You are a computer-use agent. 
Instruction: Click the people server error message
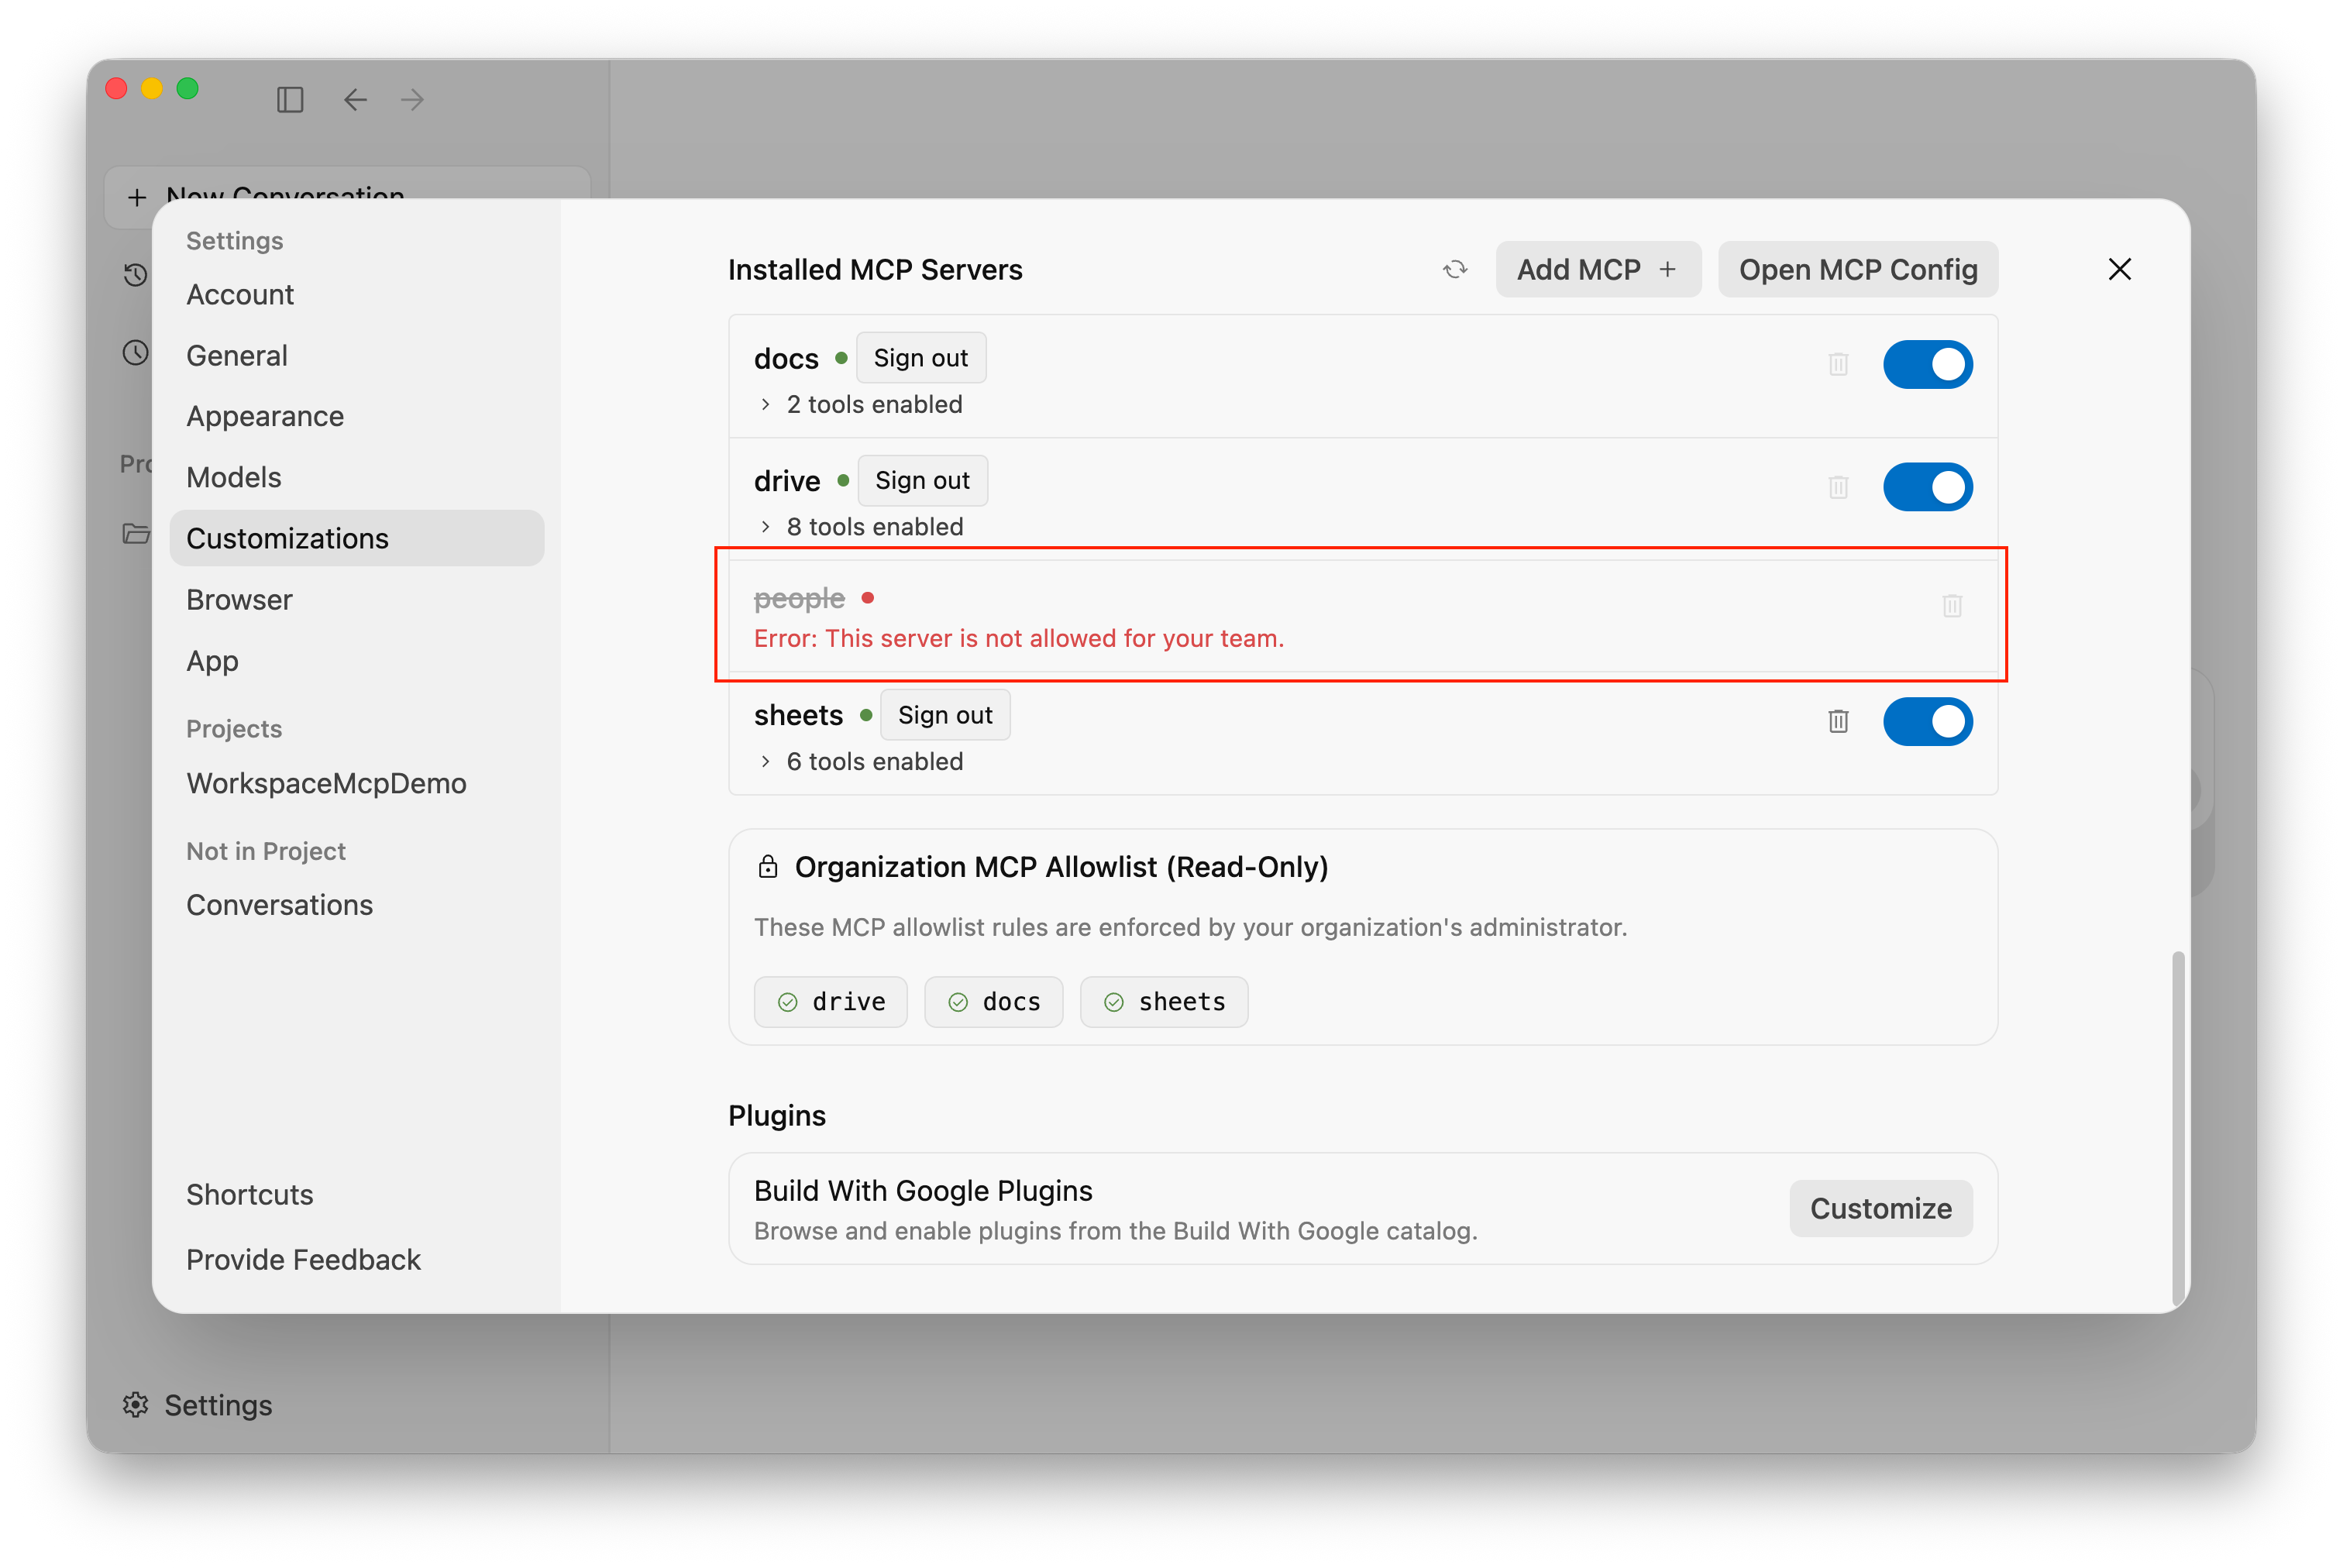[x=1019, y=638]
